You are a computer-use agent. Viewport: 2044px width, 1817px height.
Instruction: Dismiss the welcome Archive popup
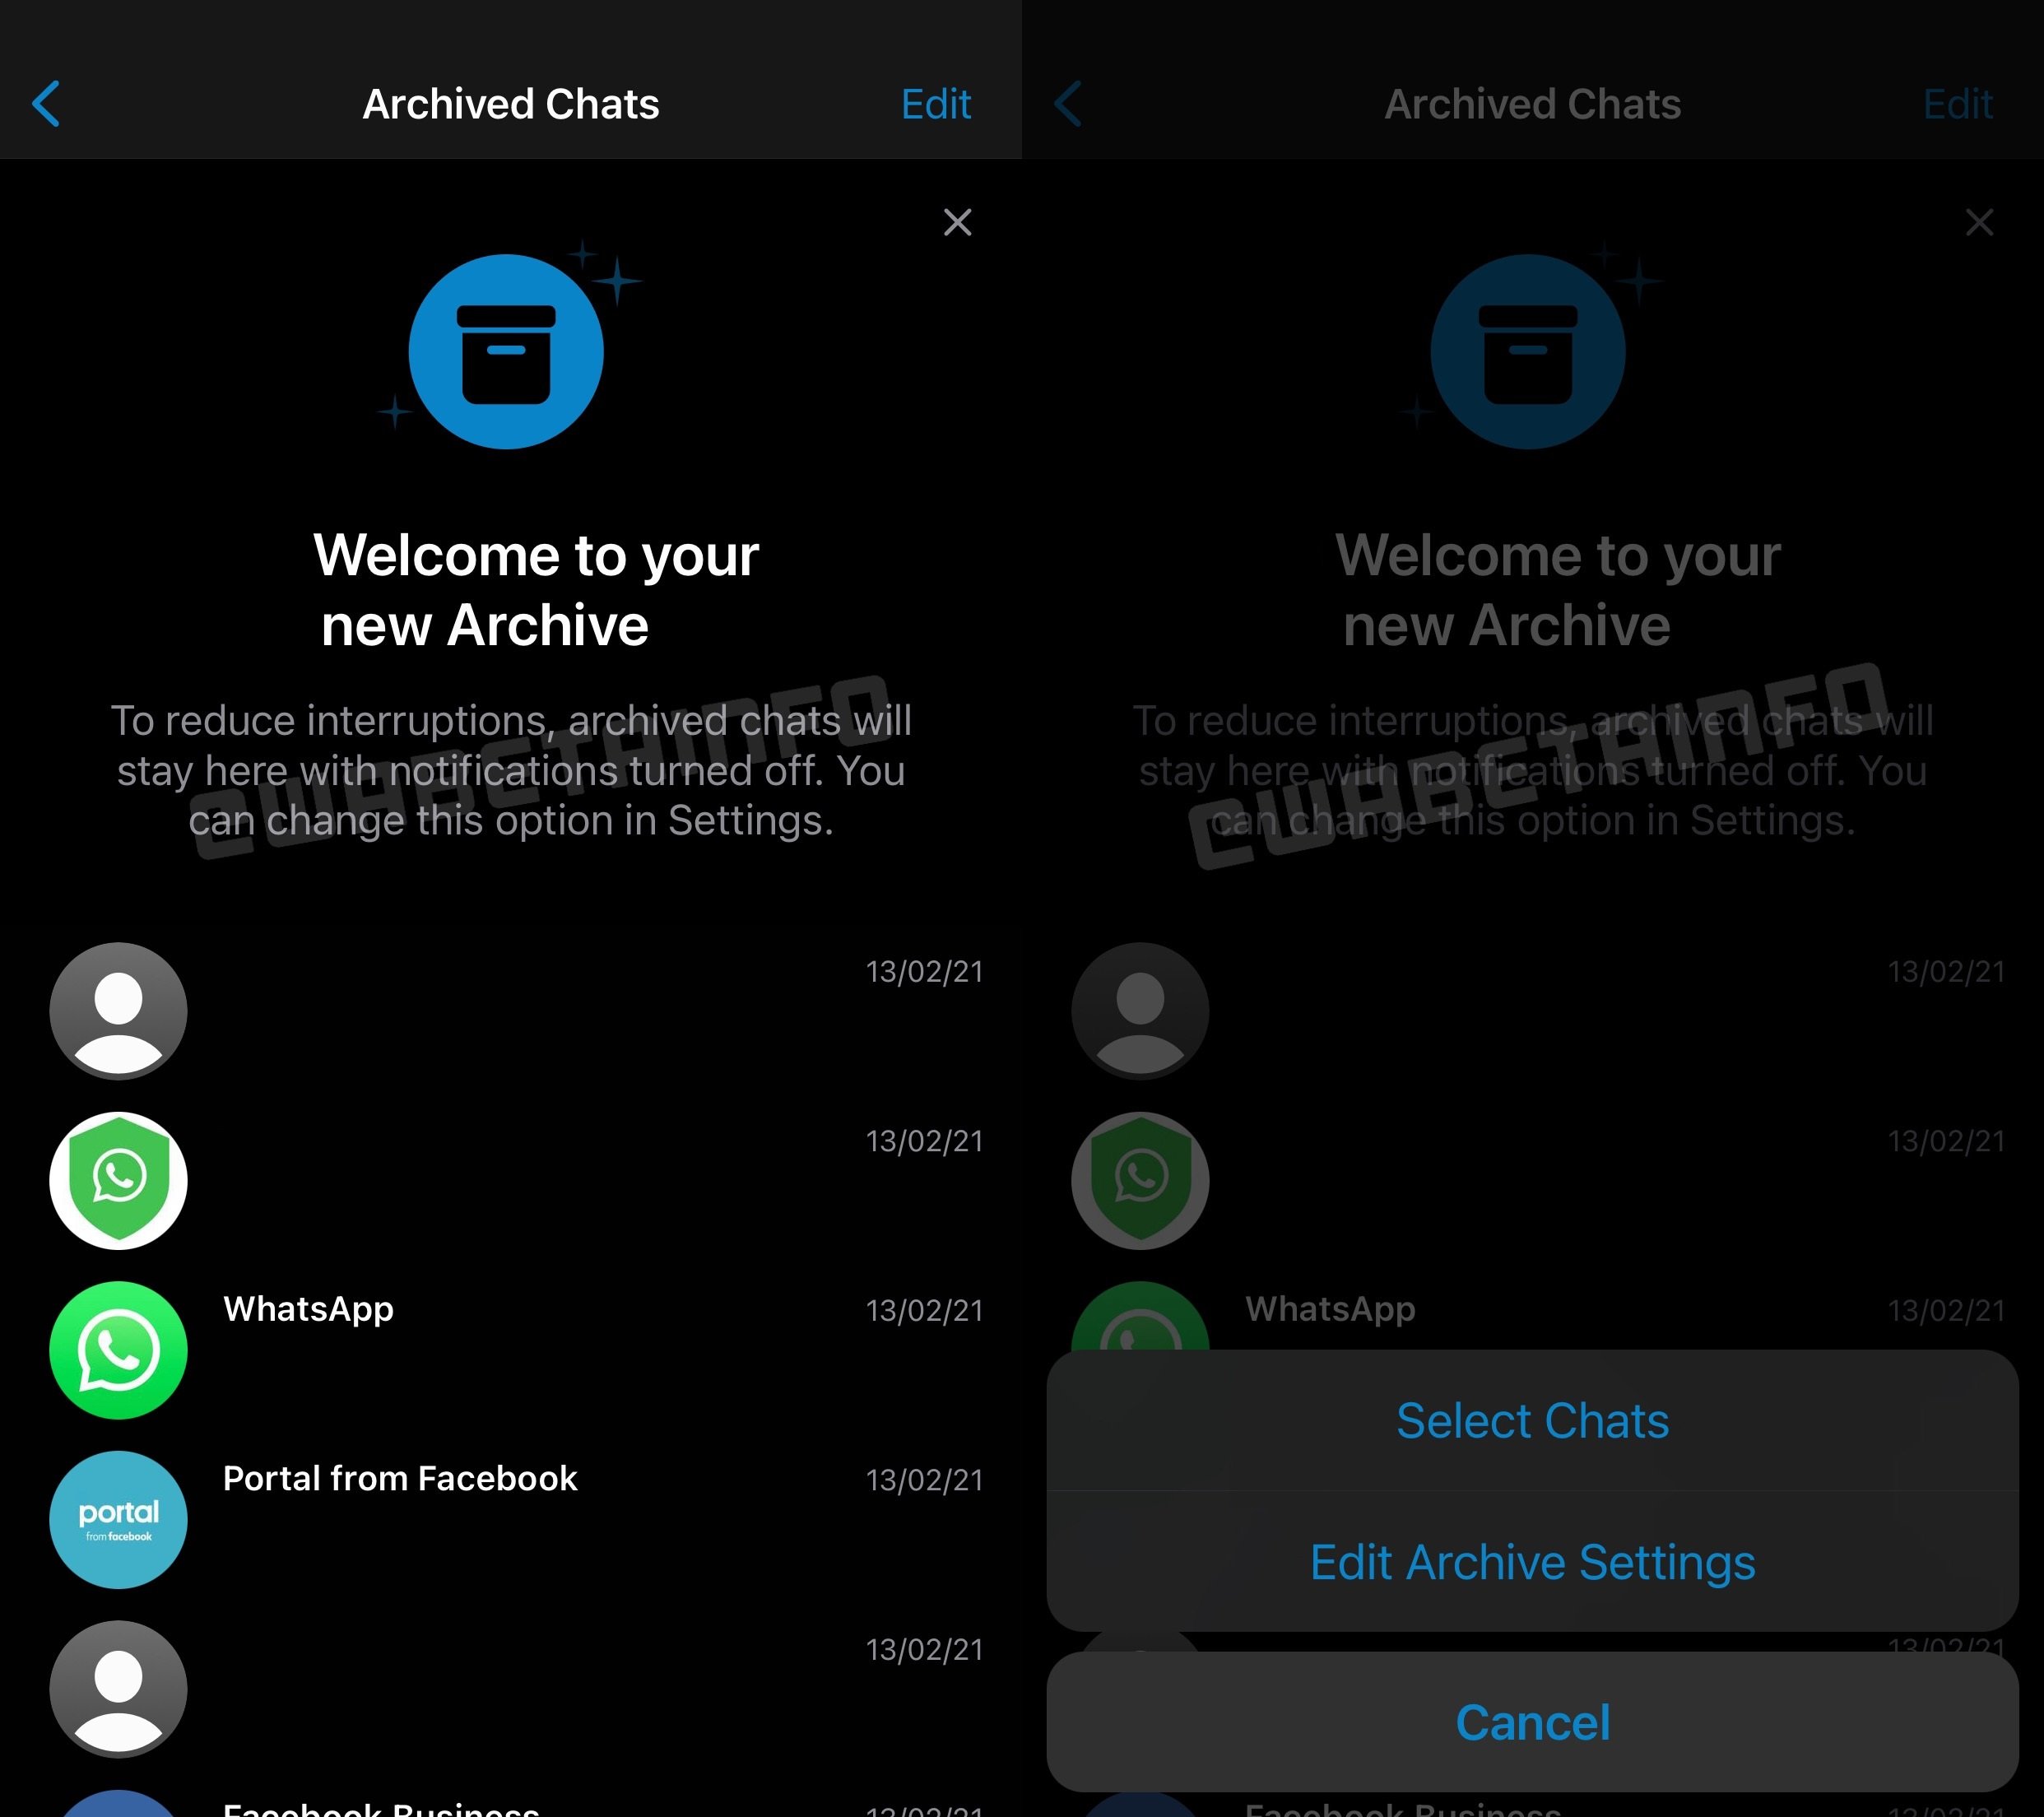coord(960,225)
